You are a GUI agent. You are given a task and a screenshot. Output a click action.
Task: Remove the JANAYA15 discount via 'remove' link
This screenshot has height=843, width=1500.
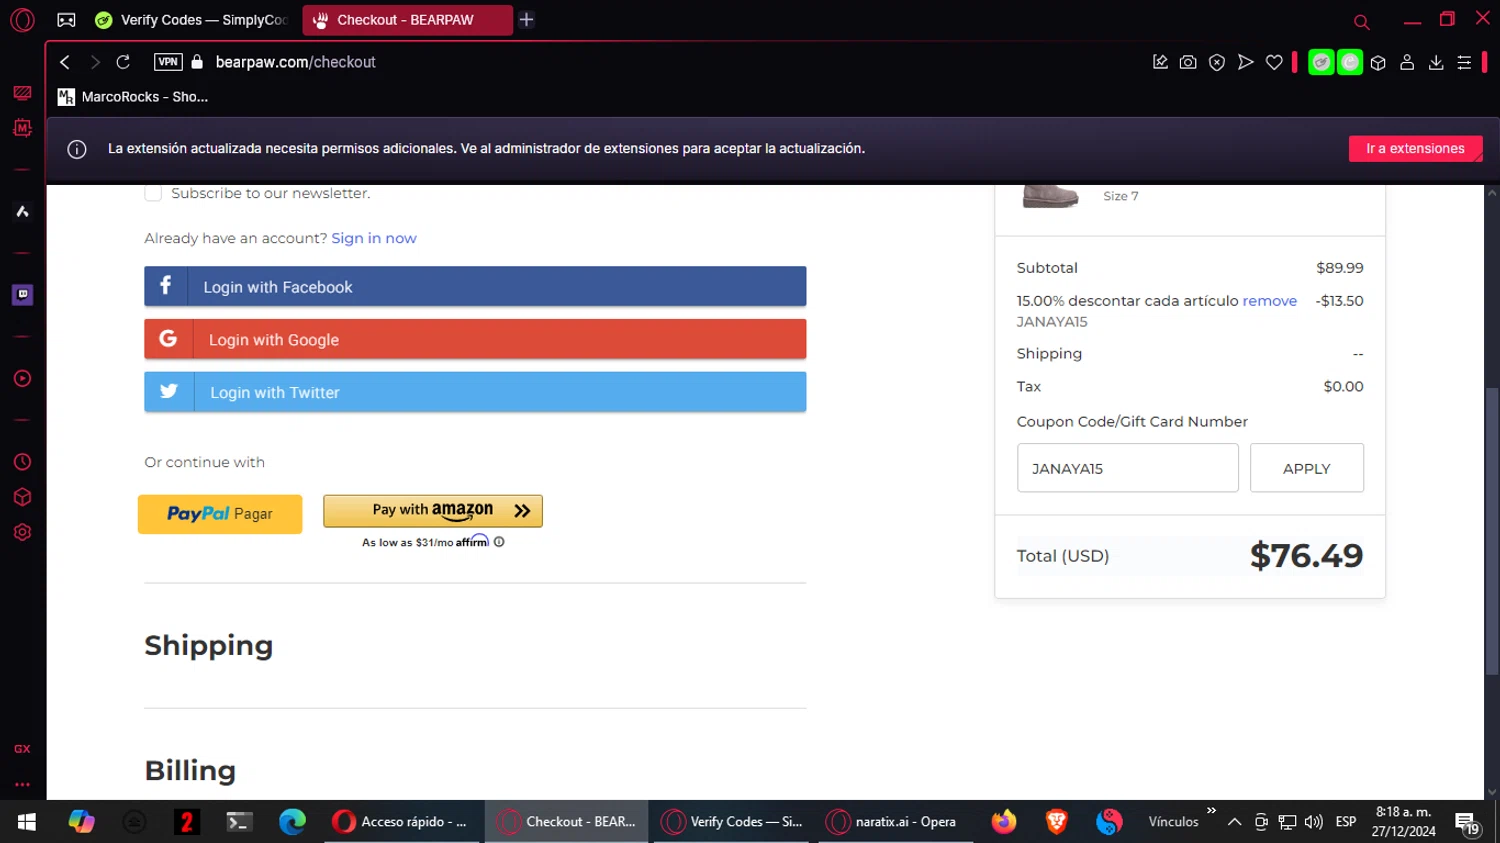1269,300
